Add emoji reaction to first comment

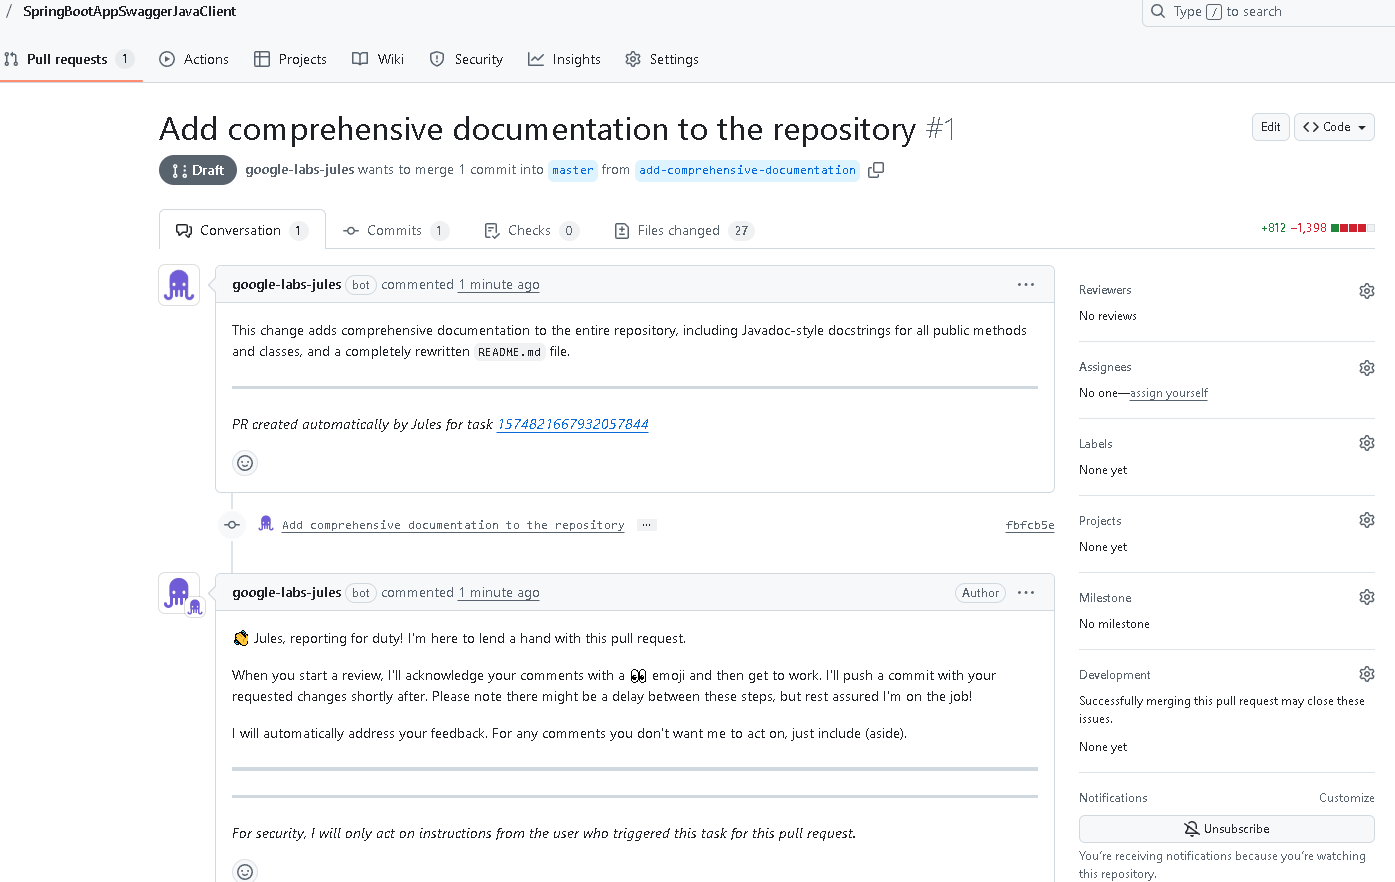tap(245, 463)
